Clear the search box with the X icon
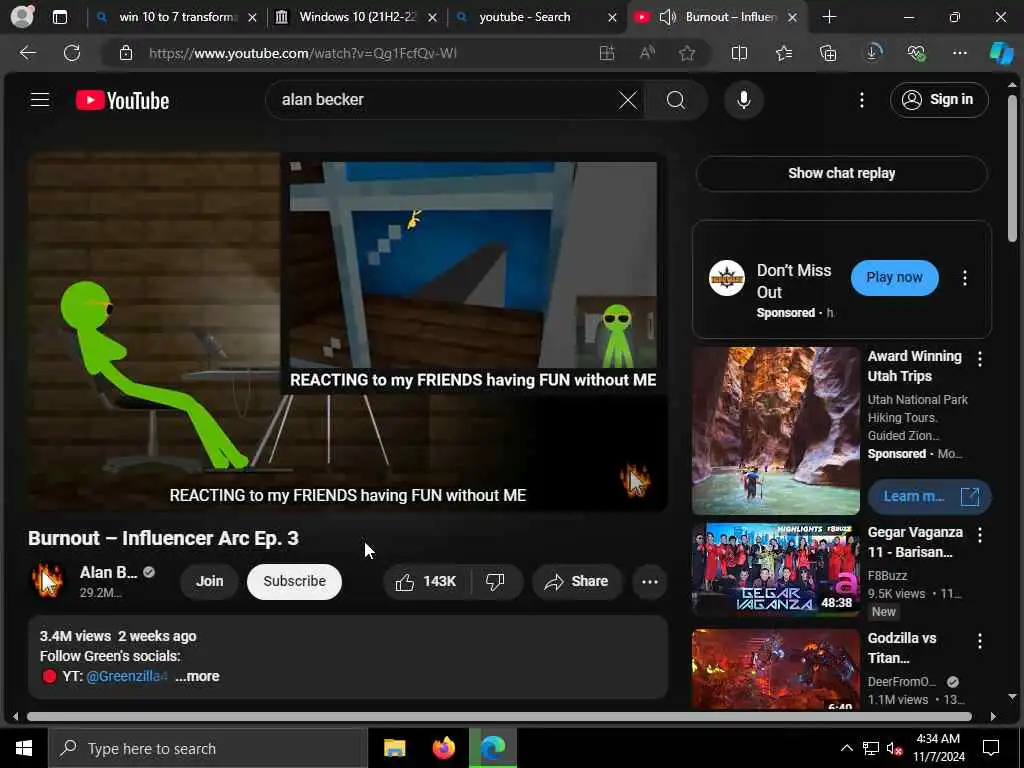This screenshot has height=768, width=1024. [628, 100]
